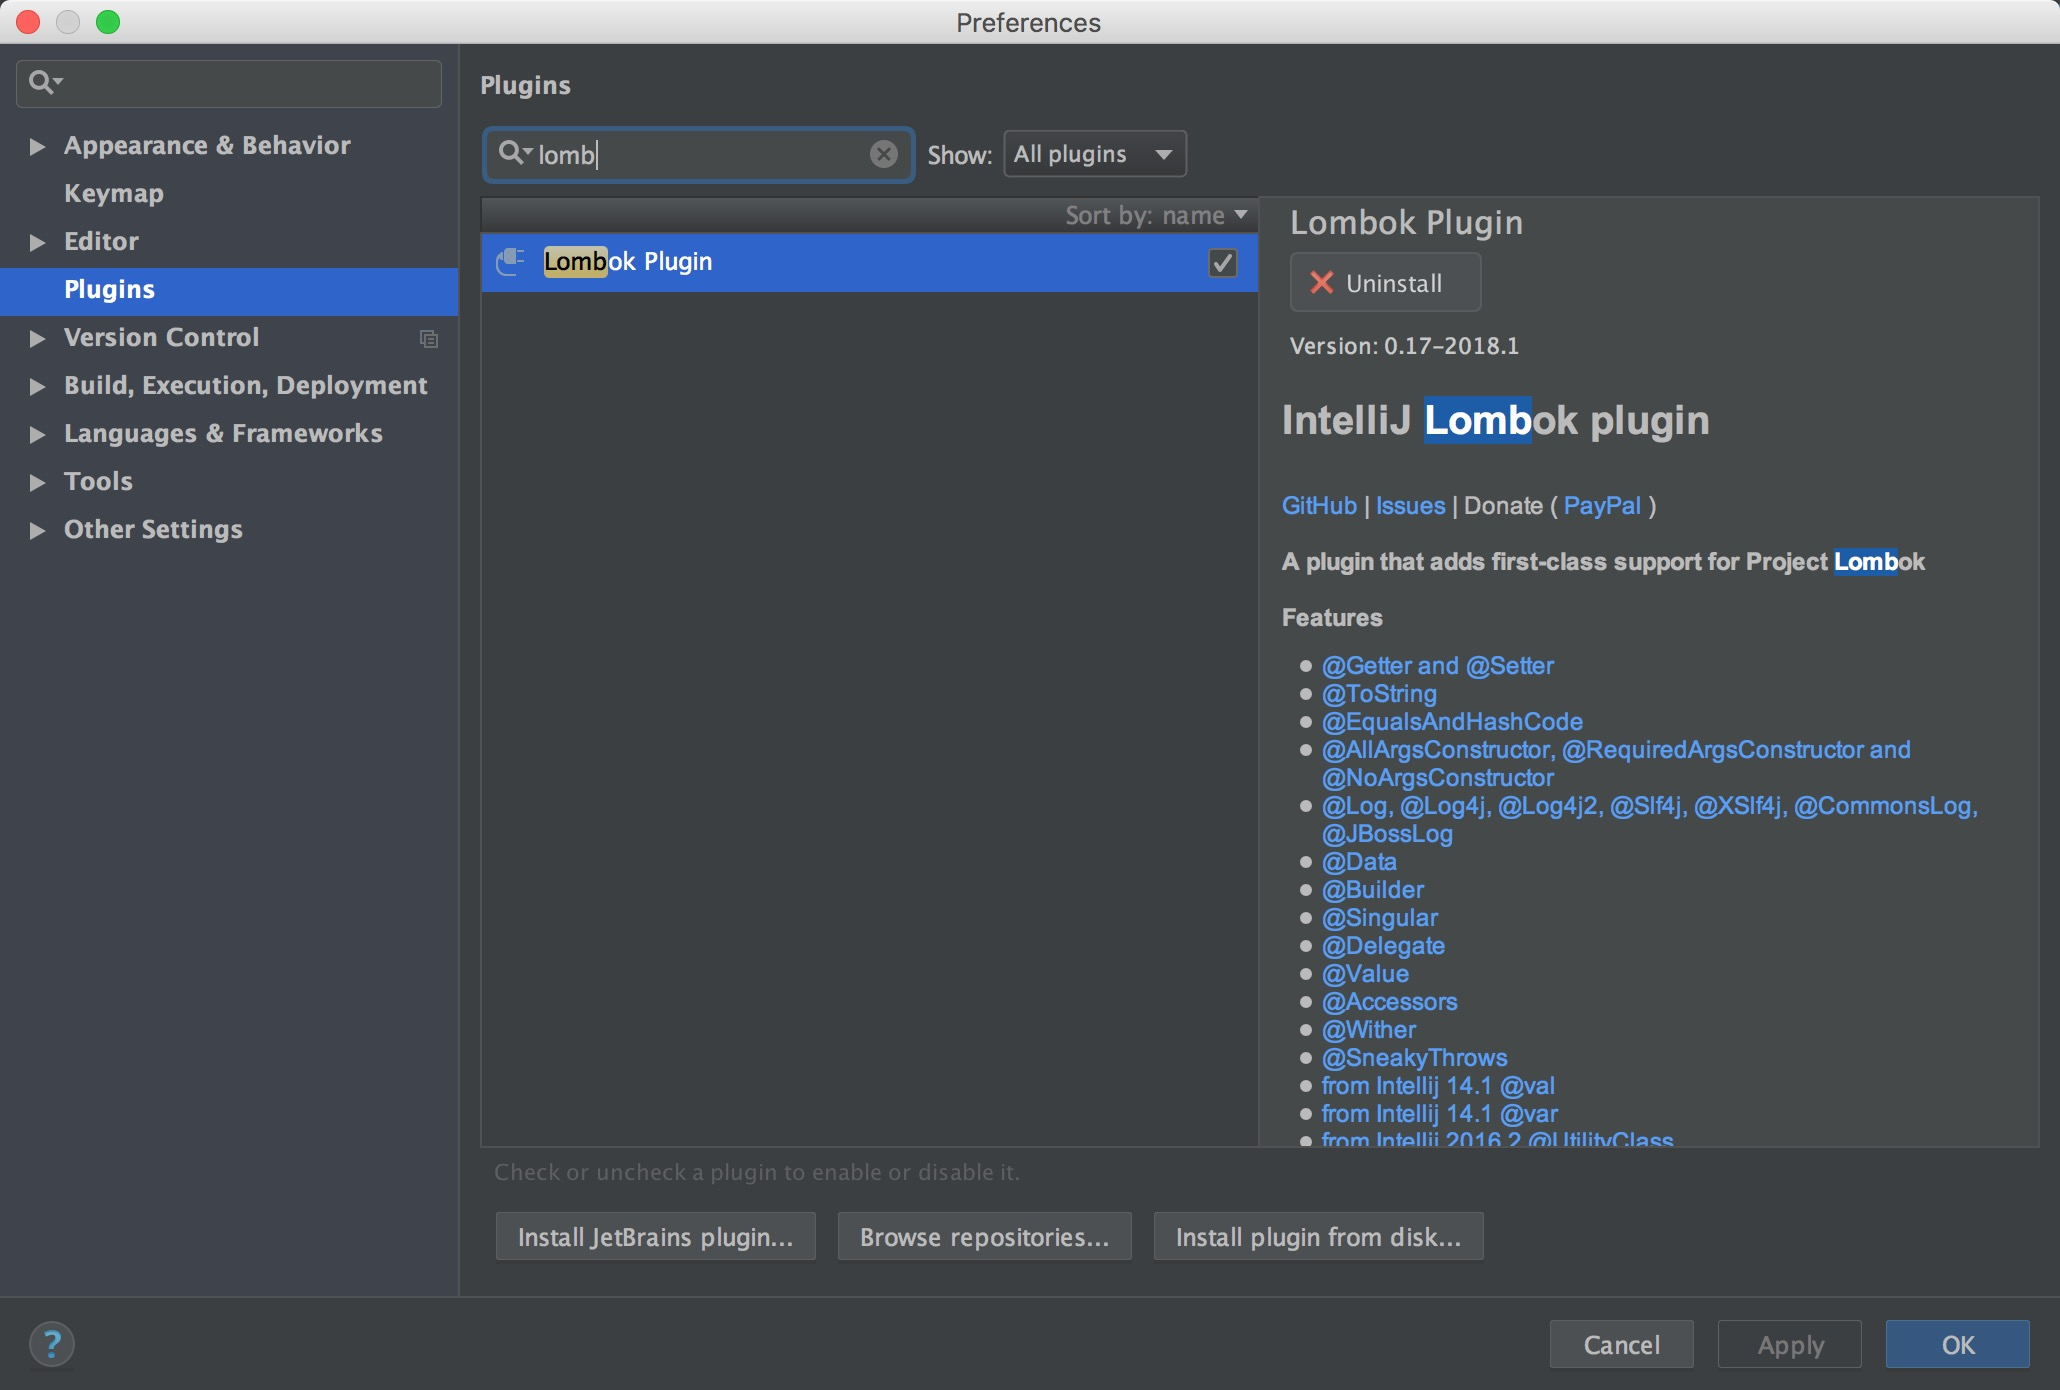Click the Lombok plugin icon in list
The height and width of the screenshot is (1390, 2060).
(511, 262)
